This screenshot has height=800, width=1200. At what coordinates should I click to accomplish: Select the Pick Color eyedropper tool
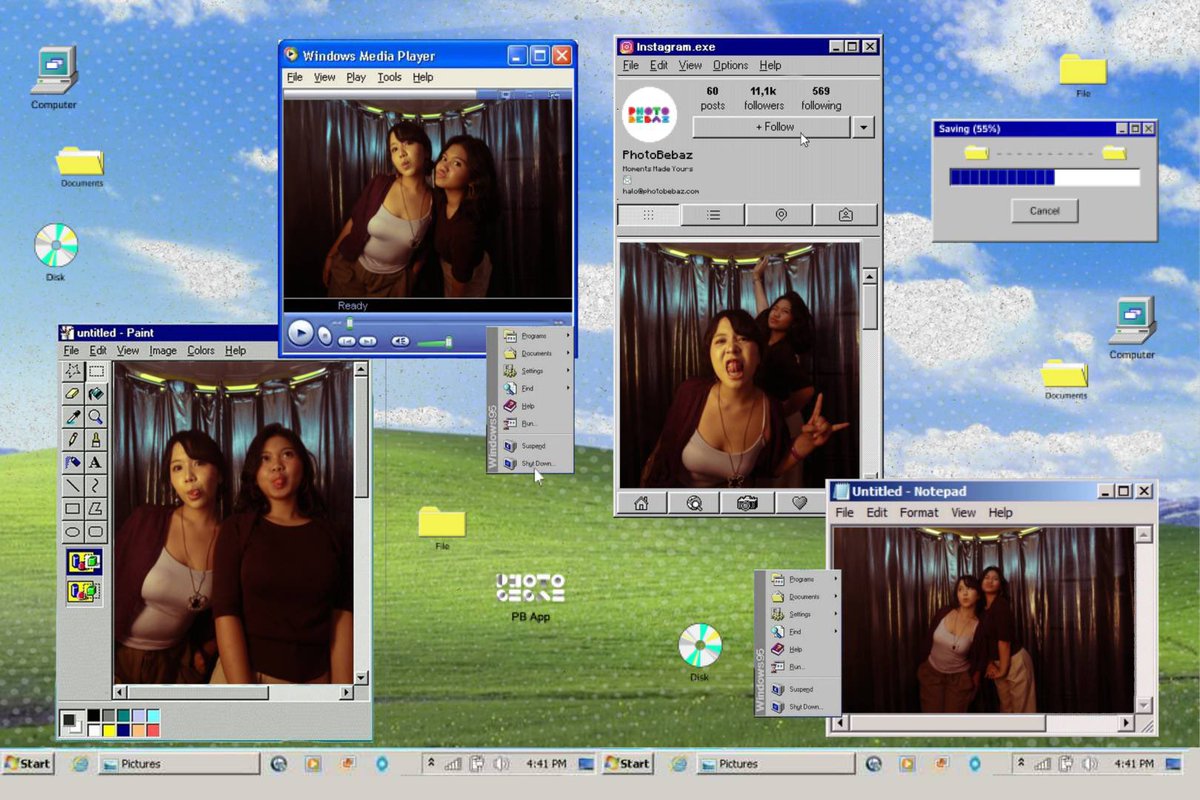click(x=73, y=417)
